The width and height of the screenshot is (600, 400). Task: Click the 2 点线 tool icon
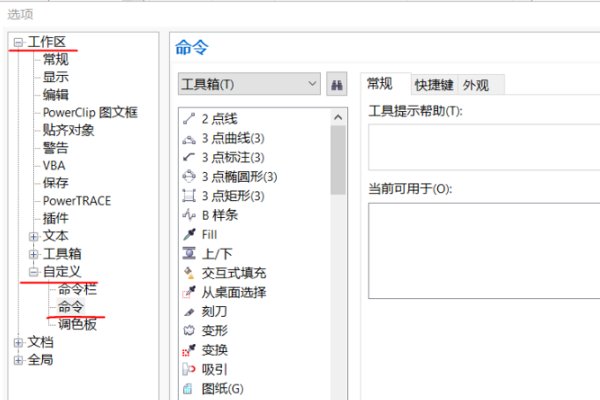189,119
